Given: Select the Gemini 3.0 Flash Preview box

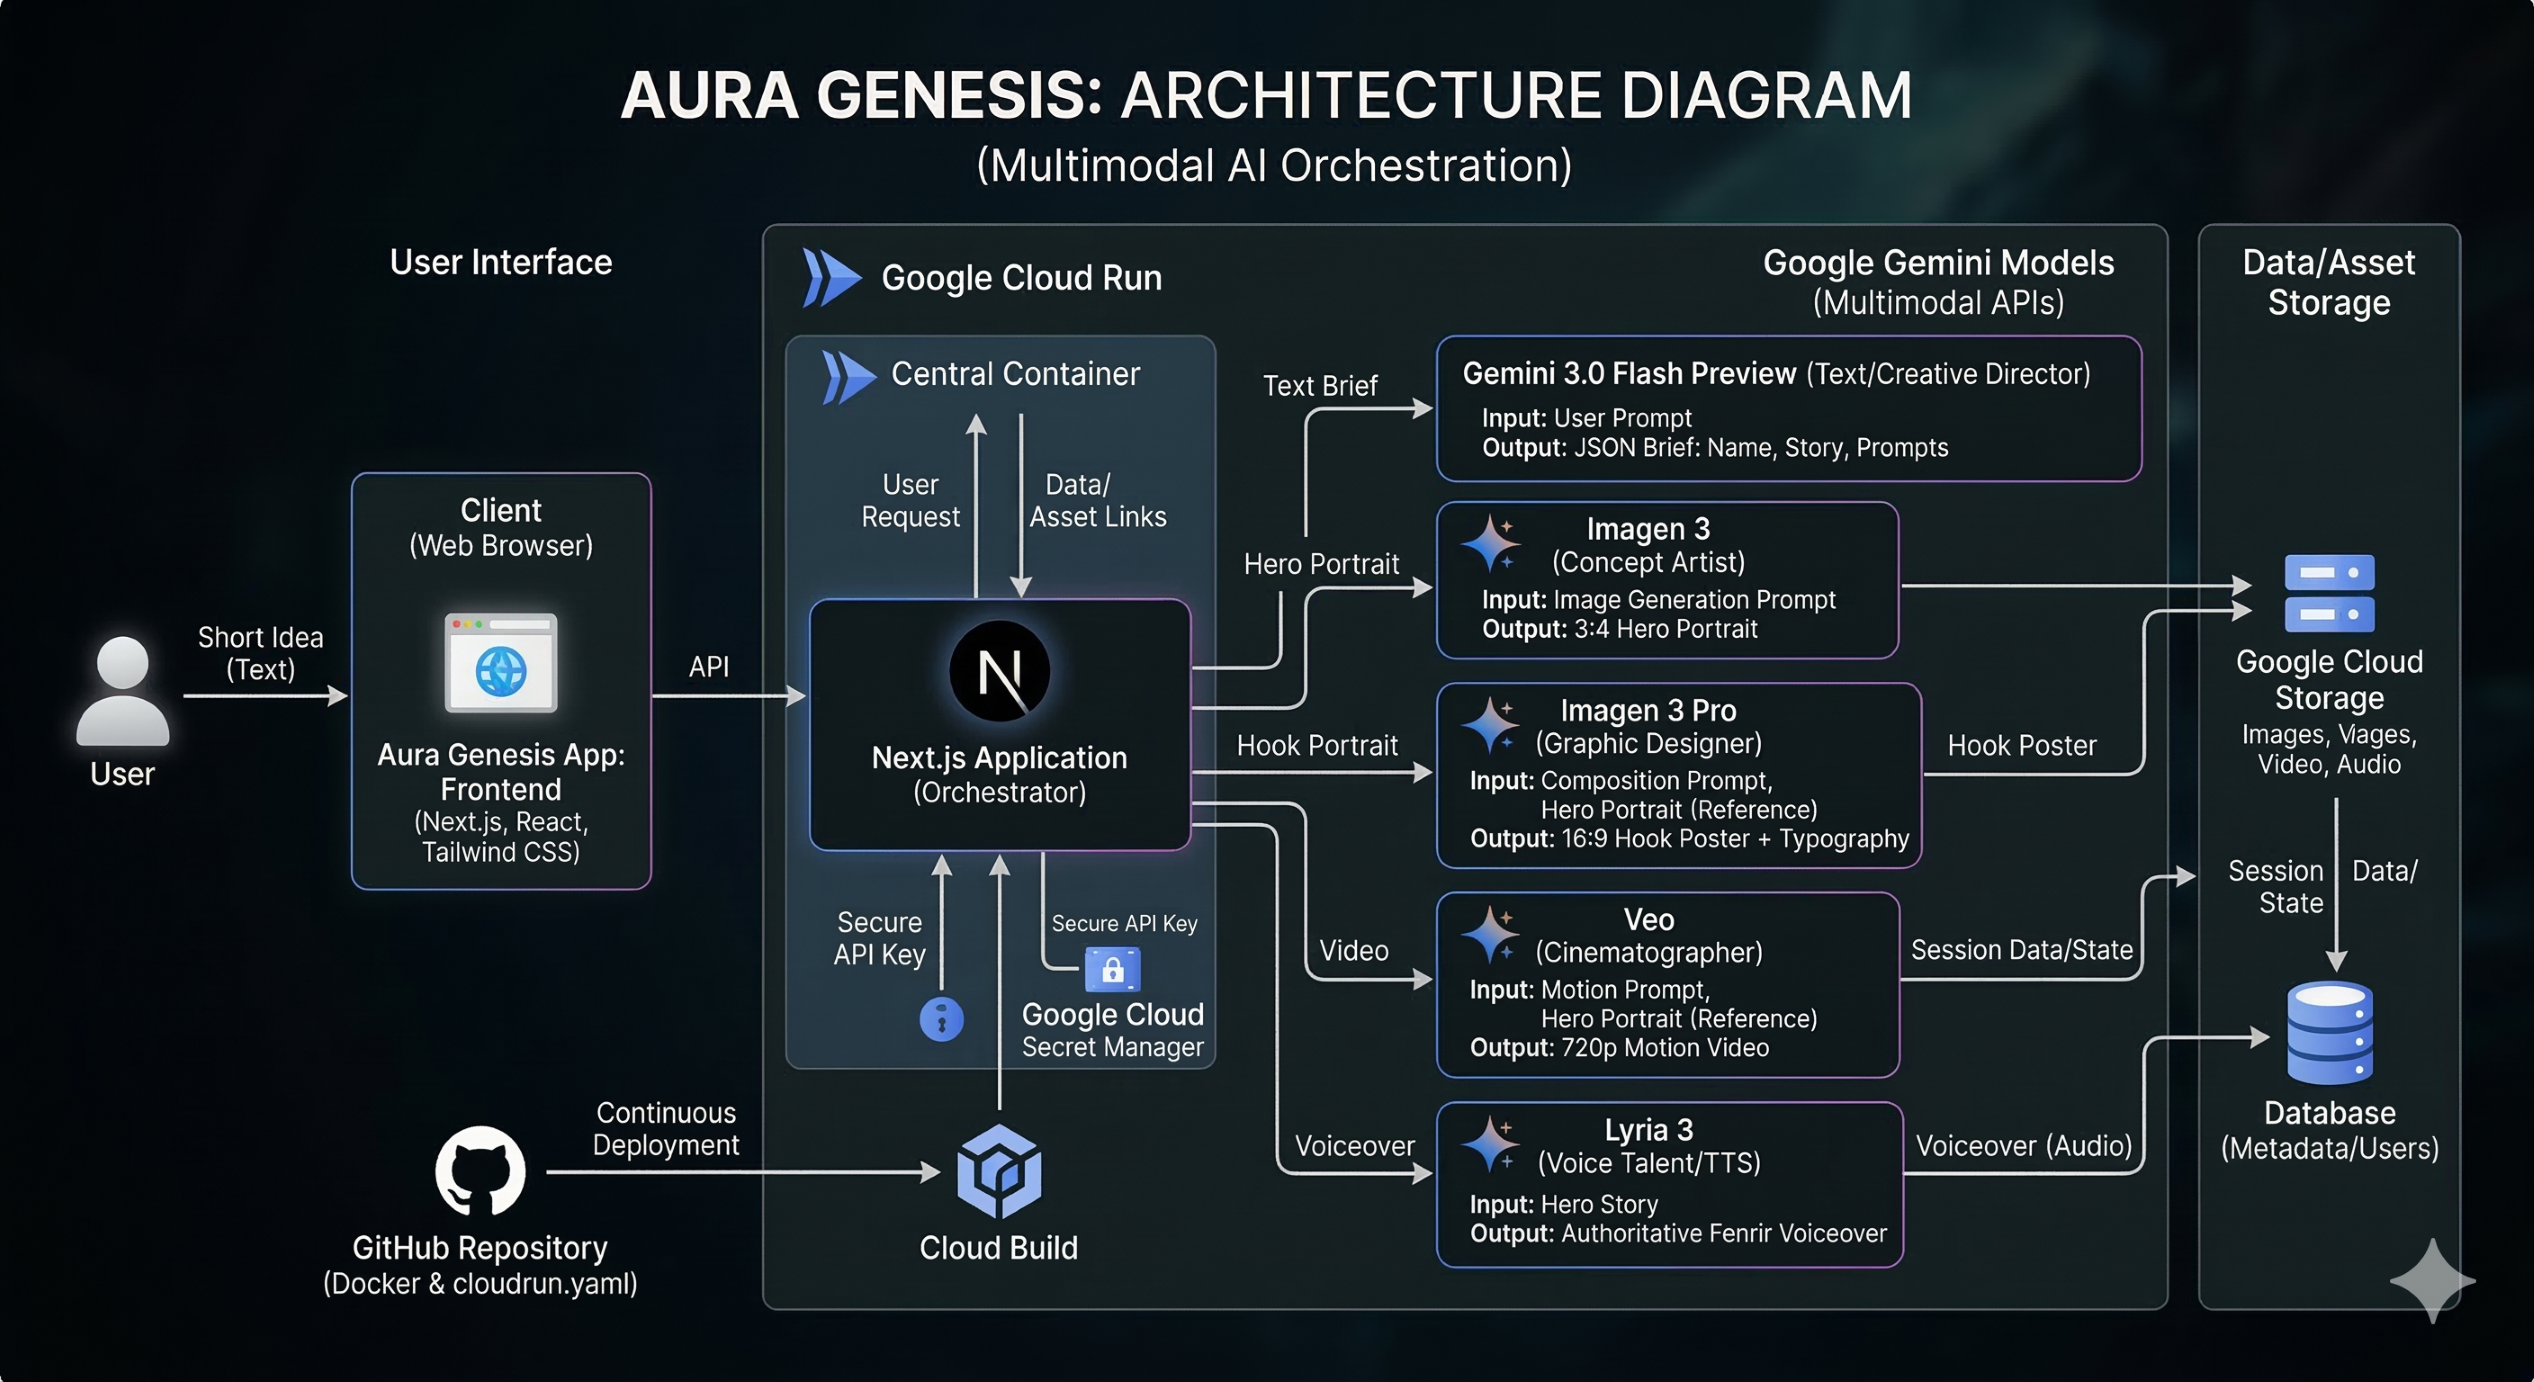Looking at the screenshot, I should click(x=1788, y=409).
